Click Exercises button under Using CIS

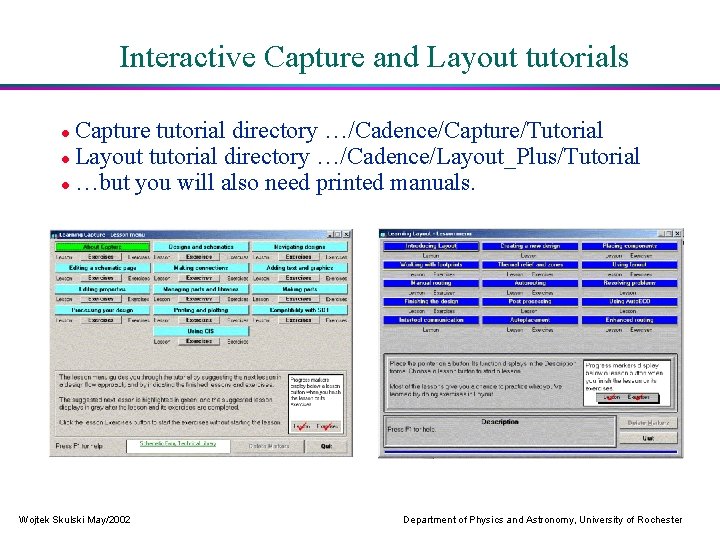(199, 341)
